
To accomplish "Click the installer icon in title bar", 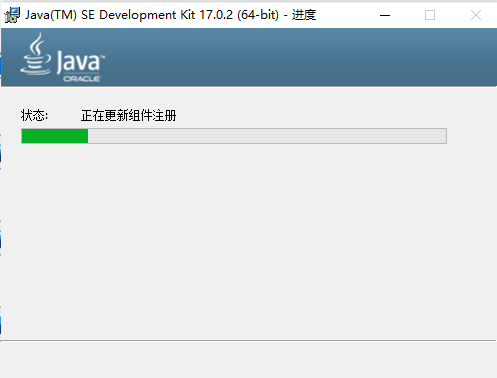I will click(x=12, y=15).
